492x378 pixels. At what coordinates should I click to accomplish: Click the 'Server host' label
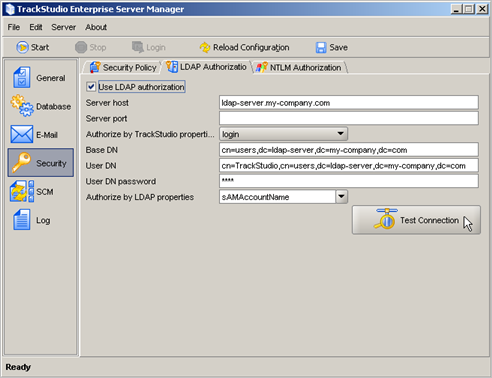coord(107,103)
